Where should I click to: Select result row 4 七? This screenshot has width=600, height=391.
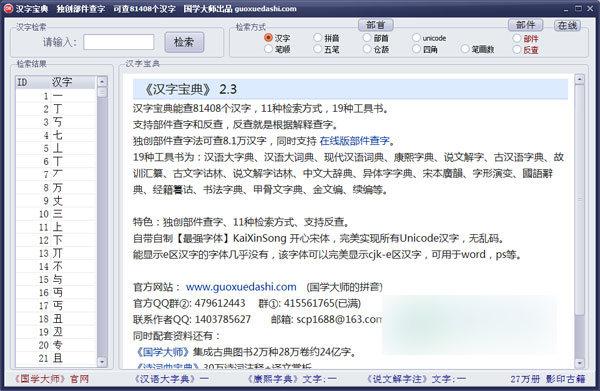coord(56,135)
